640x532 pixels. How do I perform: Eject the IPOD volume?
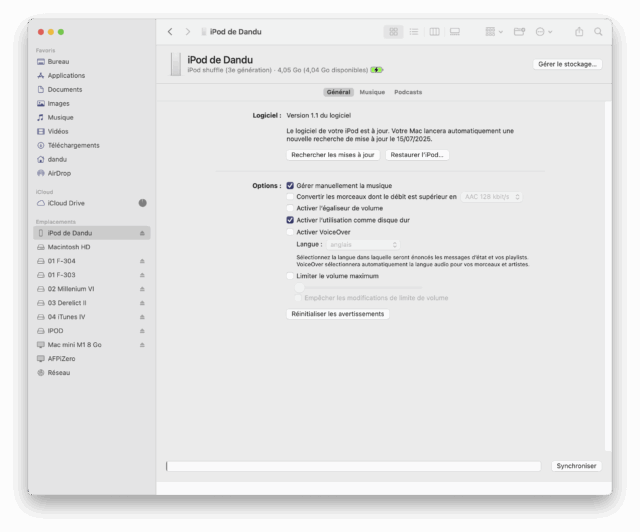(142, 331)
